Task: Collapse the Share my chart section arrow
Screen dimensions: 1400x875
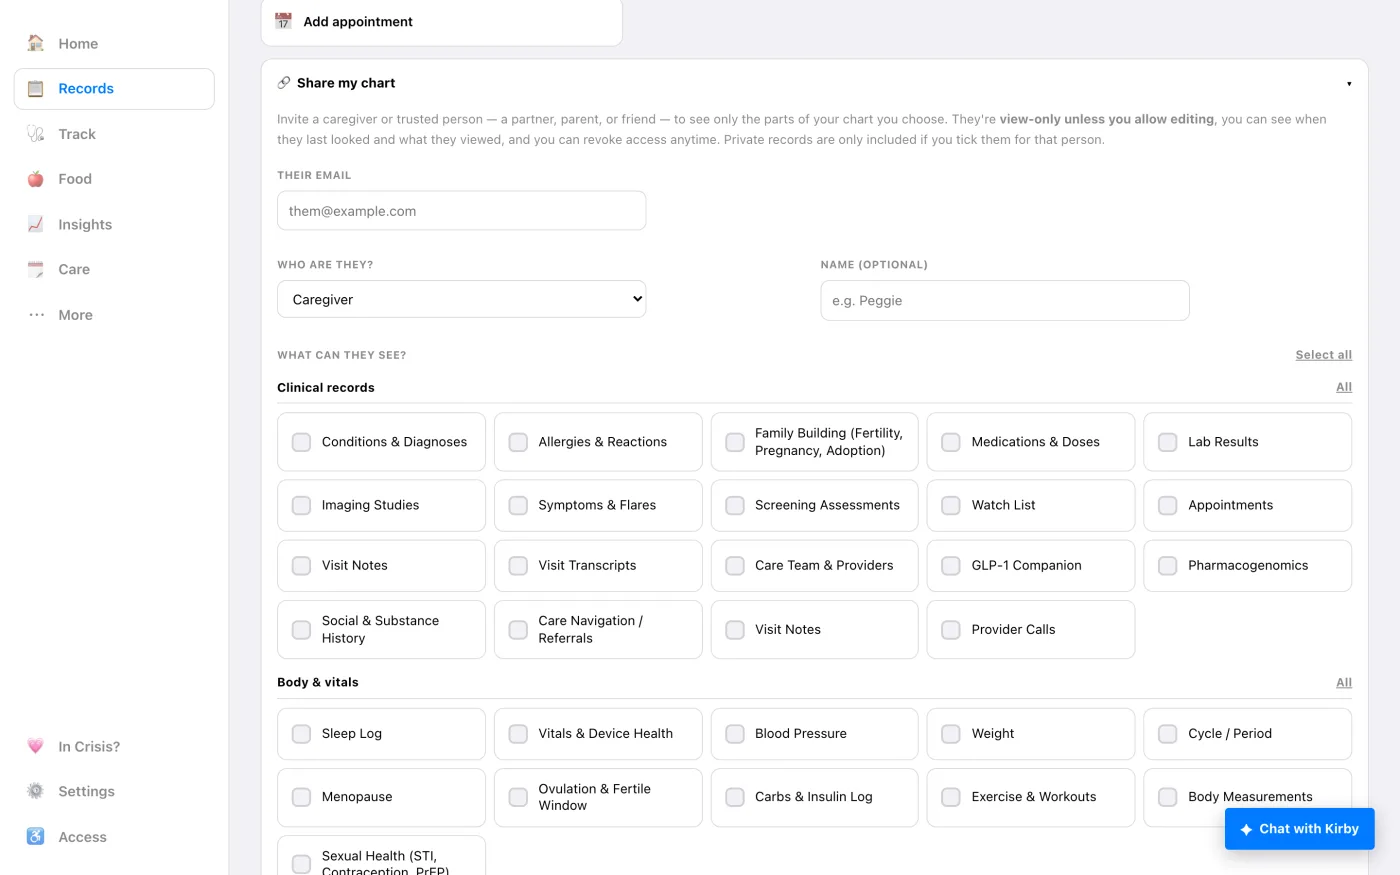Action: (1349, 84)
